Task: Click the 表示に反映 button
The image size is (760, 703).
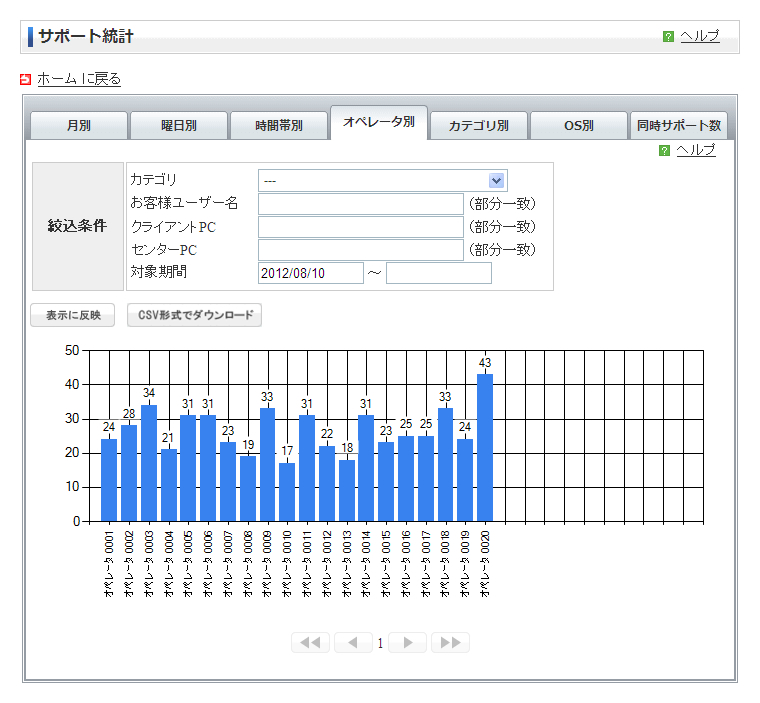Action: tap(73, 316)
